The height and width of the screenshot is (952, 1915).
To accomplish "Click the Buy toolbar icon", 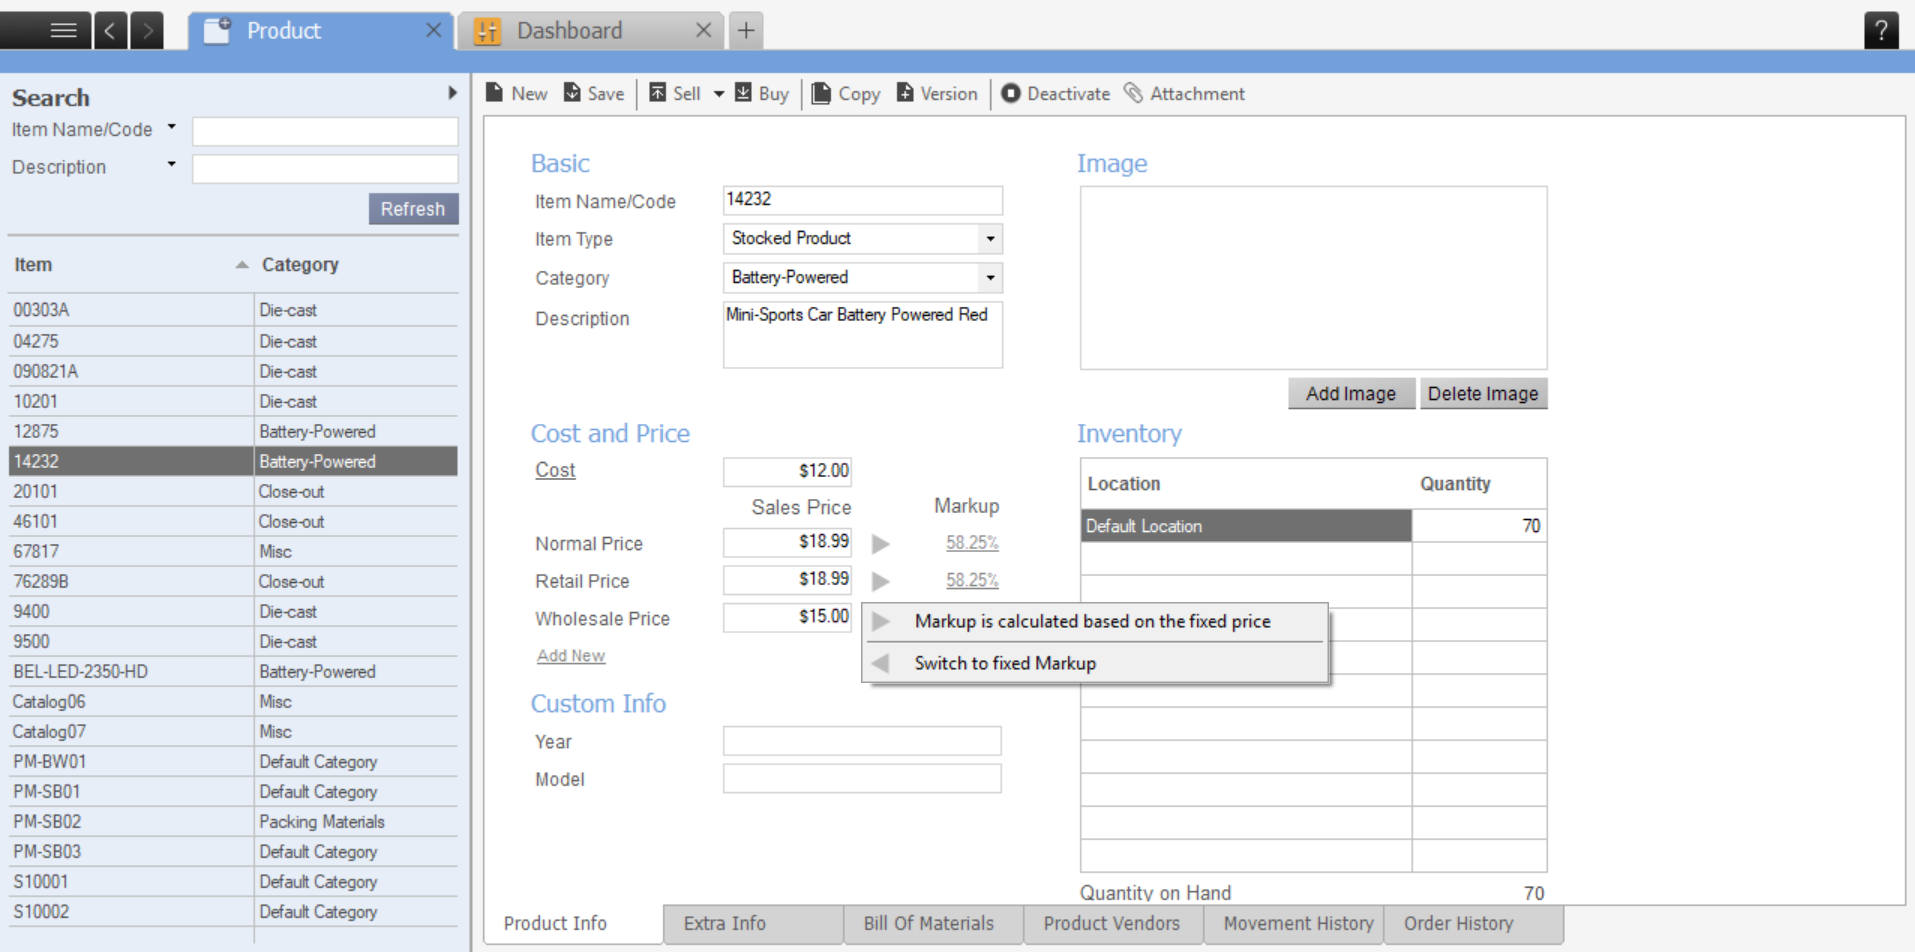I will point(743,93).
